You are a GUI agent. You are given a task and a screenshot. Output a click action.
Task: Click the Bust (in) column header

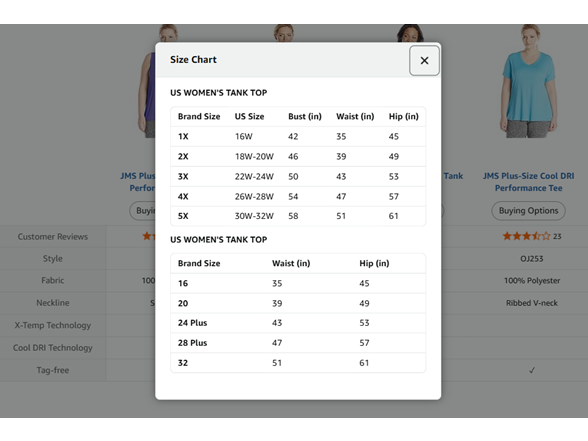[x=305, y=117]
